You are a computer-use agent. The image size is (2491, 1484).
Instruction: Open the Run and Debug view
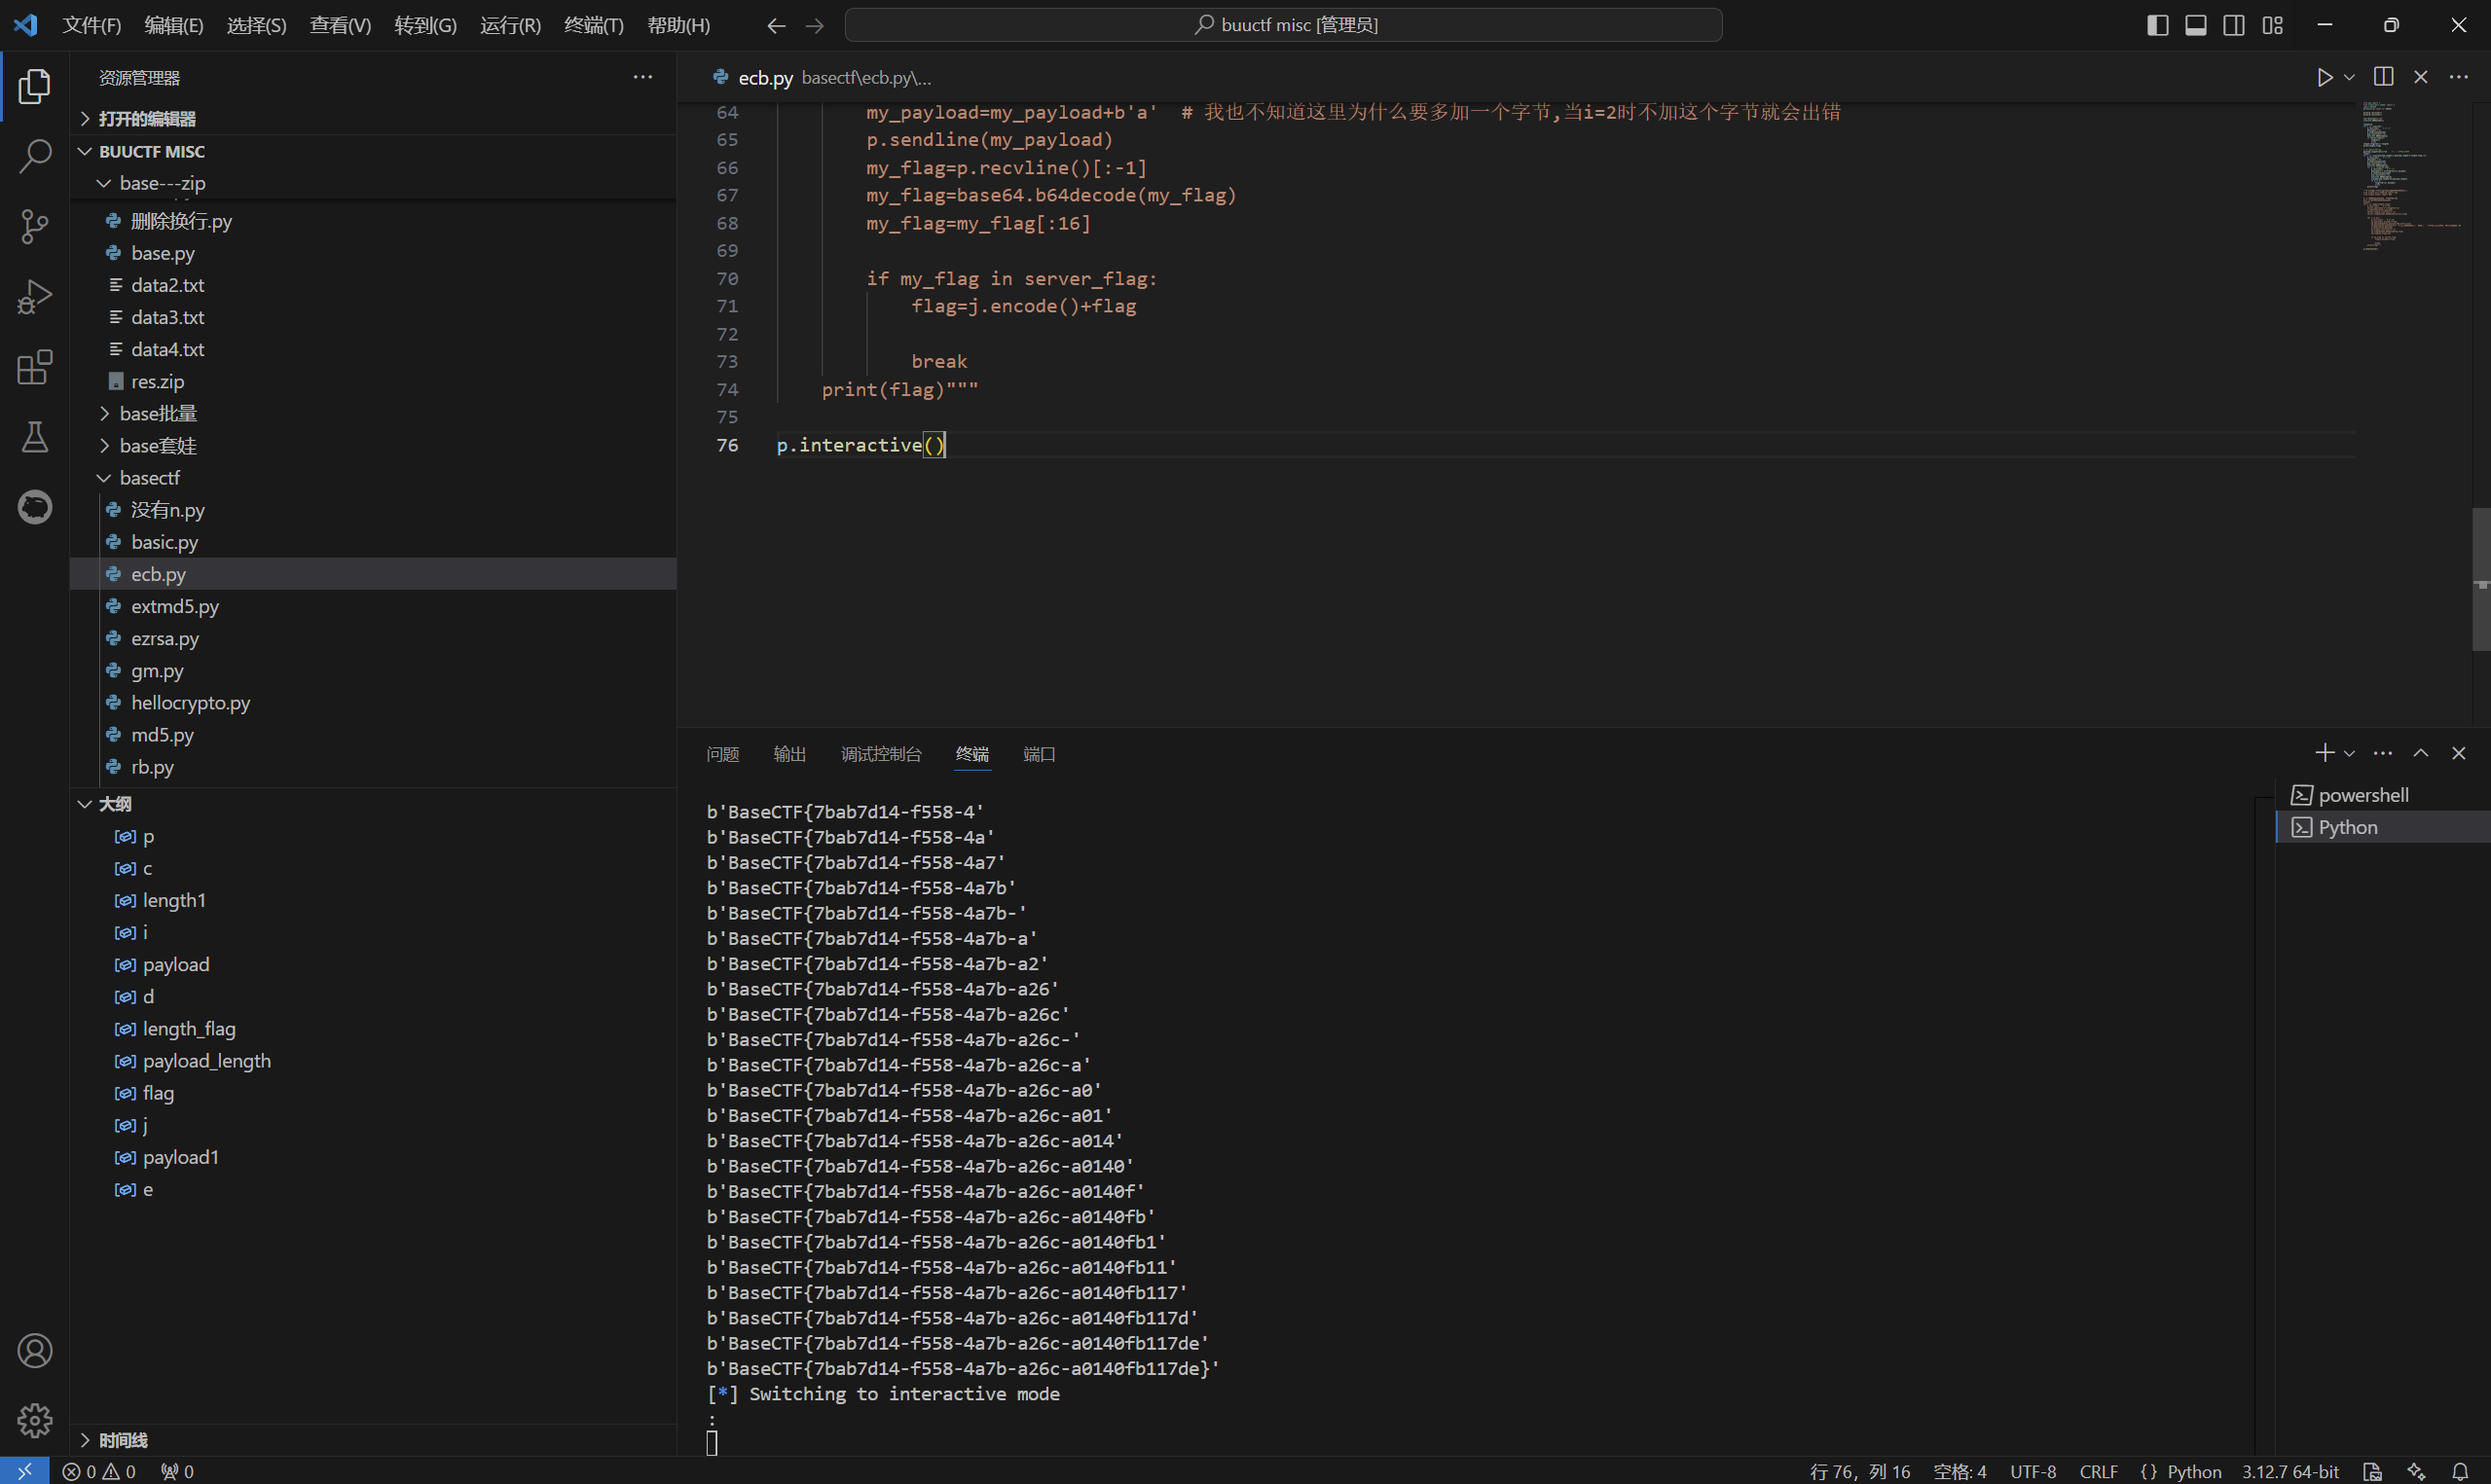[x=35, y=296]
